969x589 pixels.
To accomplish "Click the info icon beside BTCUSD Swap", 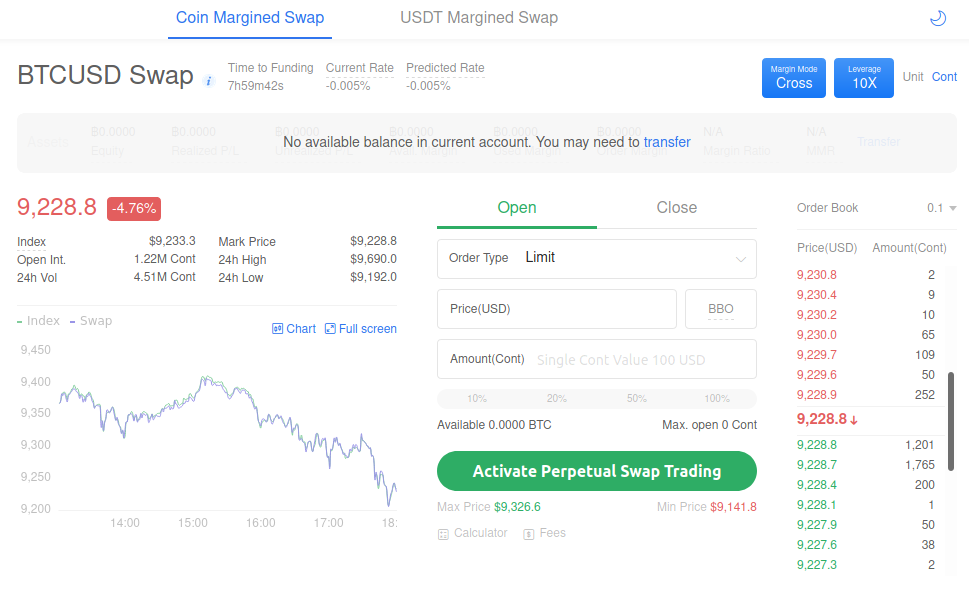I will 209,81.
